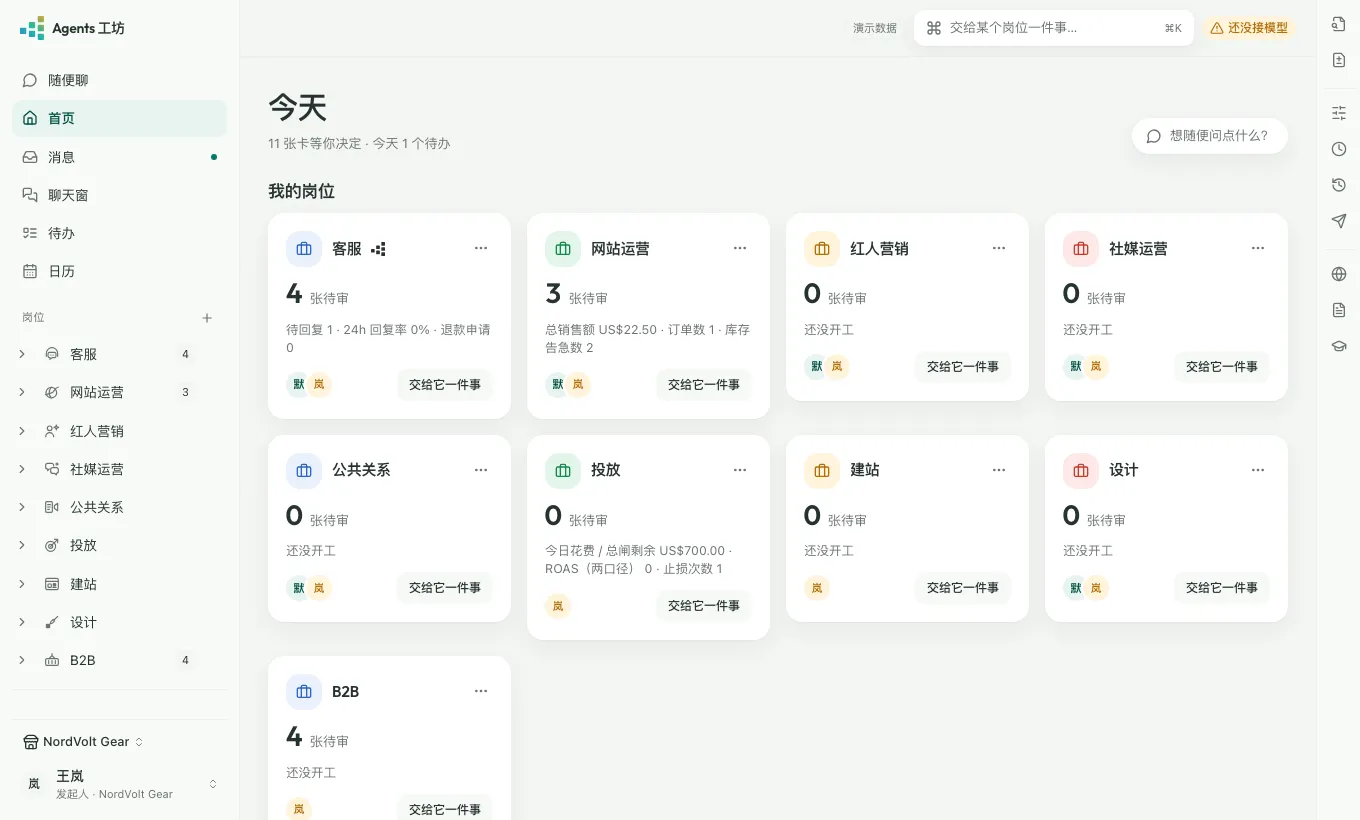Select 公共关系 in the sidebar list

point(120,507)
